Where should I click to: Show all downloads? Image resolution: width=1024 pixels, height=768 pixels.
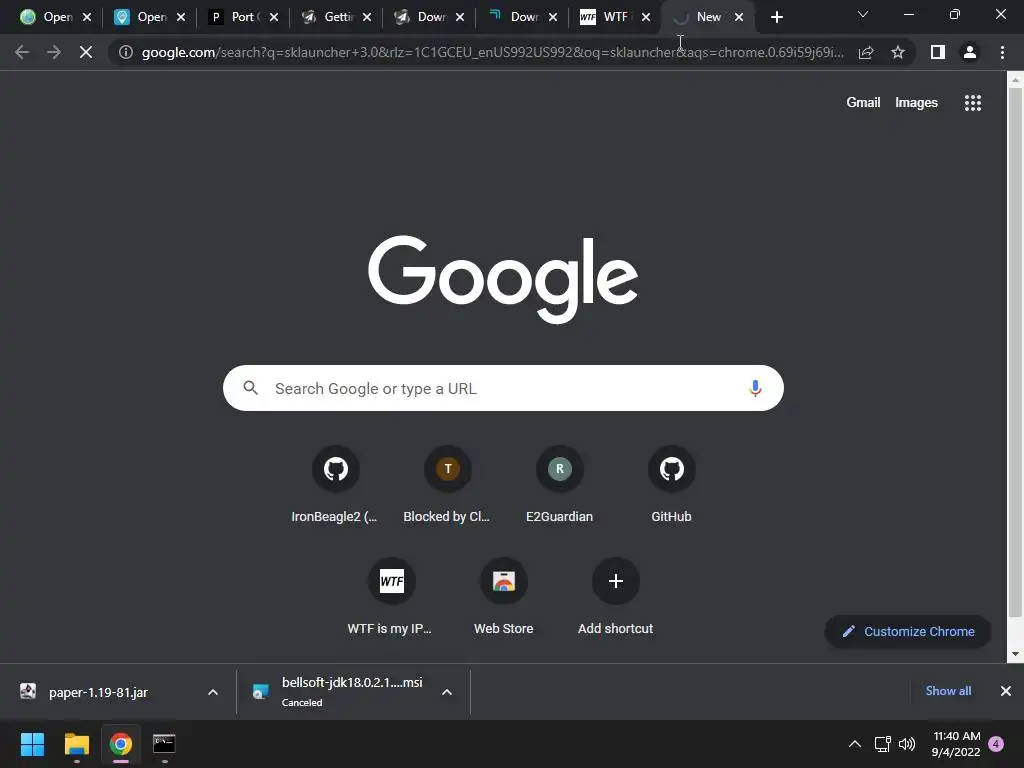[x=948, y=691]
